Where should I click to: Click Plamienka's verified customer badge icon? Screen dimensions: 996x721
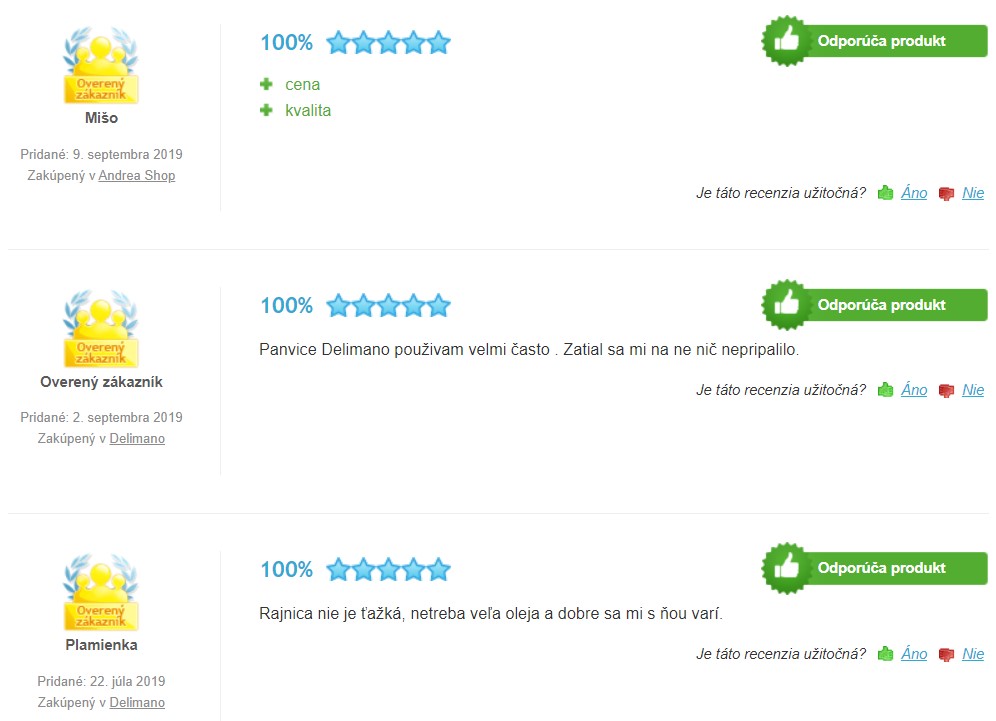click(x=101, y=592)
